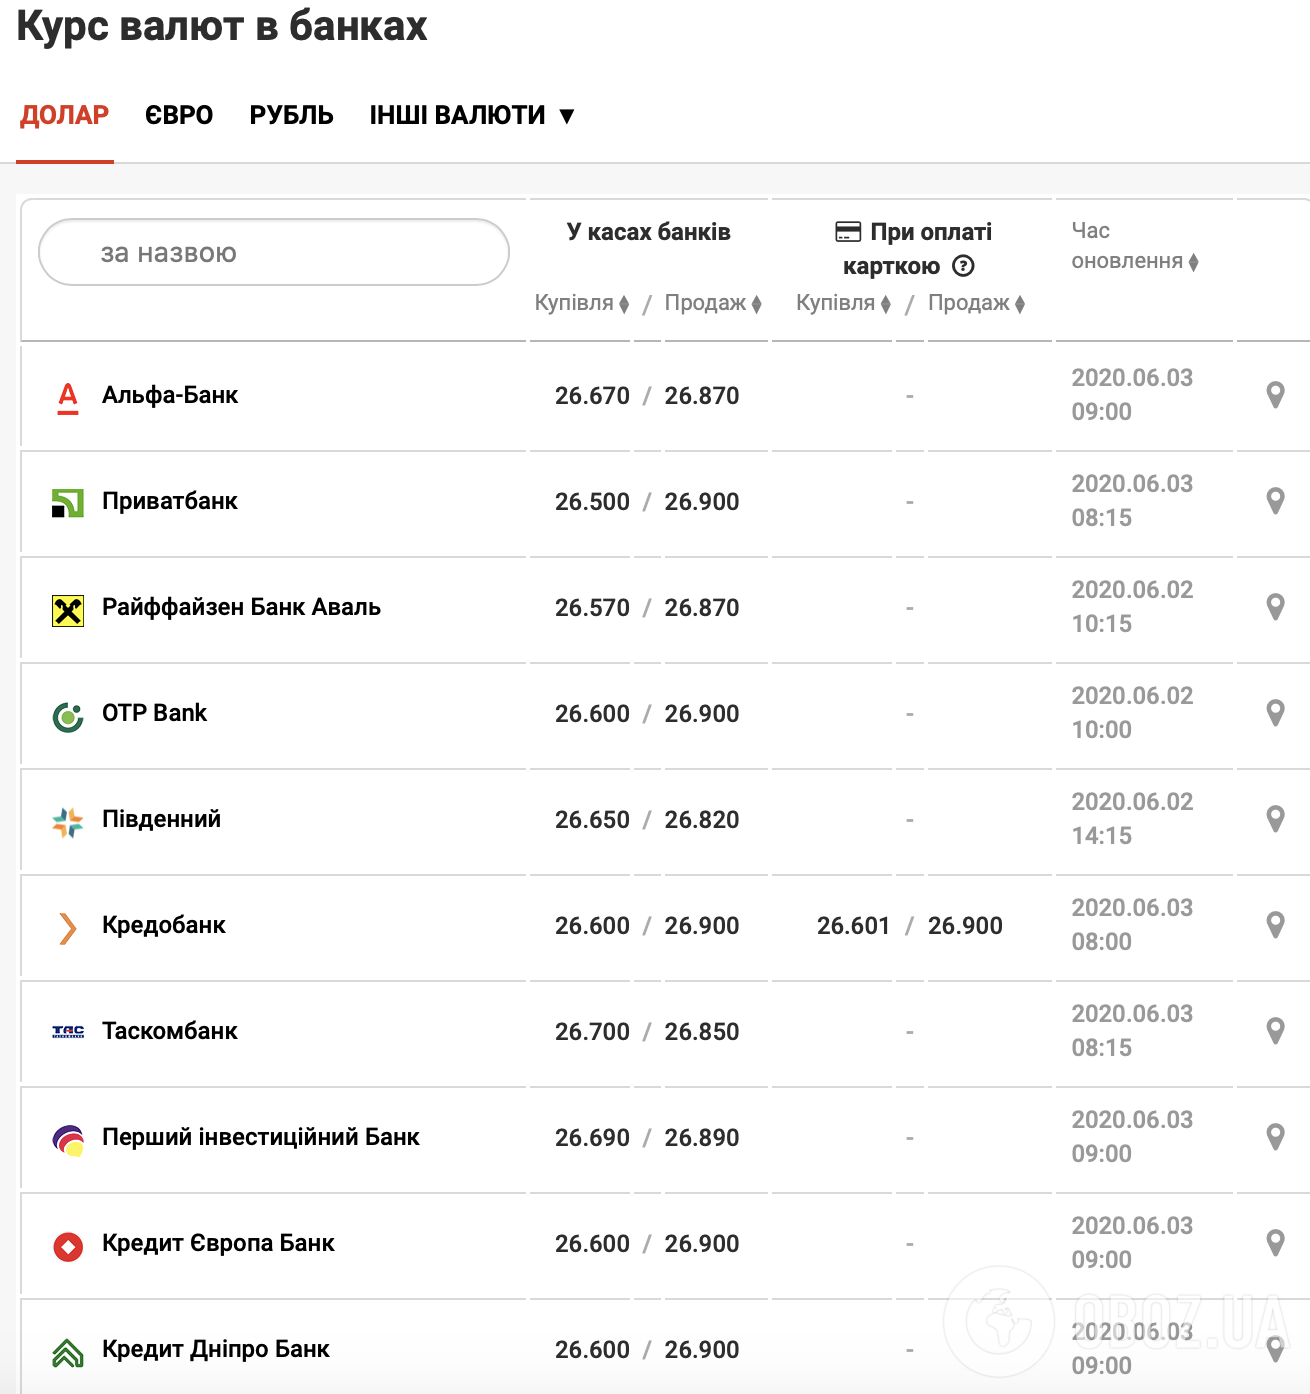Open the Таскомбанк link
The image size is (1310, 1394).
(x=170, y=1031)
